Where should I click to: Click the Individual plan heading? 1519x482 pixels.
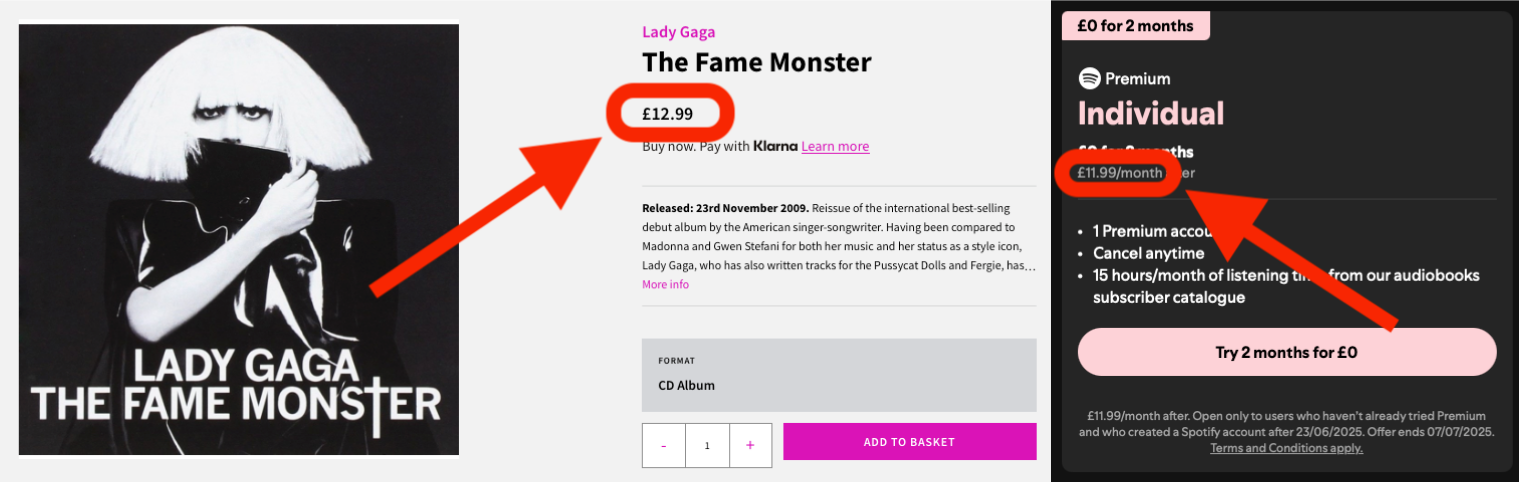1151,113
